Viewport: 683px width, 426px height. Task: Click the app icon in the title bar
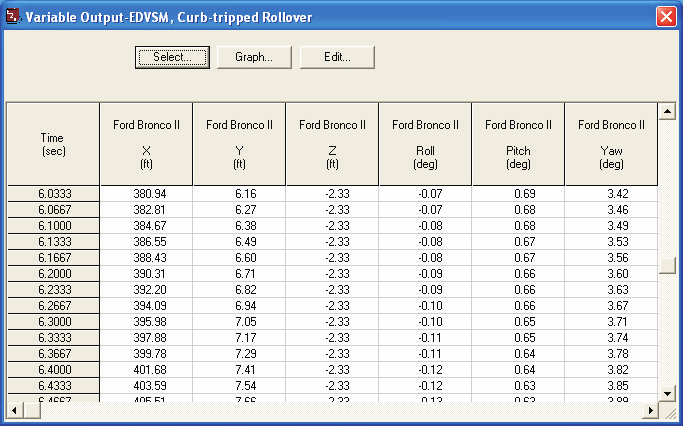[x=12, y=17]
